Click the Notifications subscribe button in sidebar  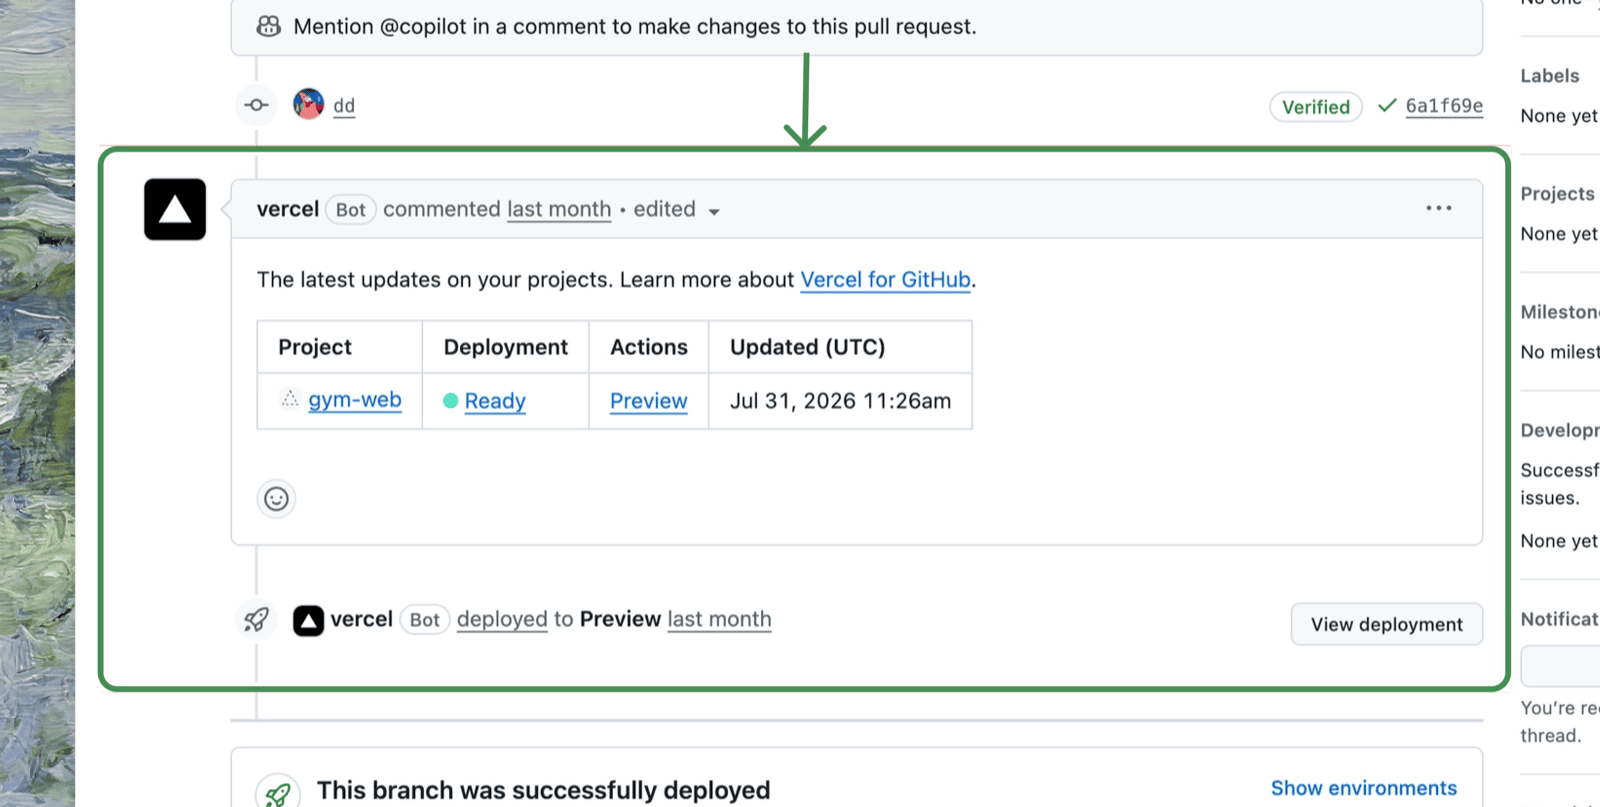[1561, 666]
